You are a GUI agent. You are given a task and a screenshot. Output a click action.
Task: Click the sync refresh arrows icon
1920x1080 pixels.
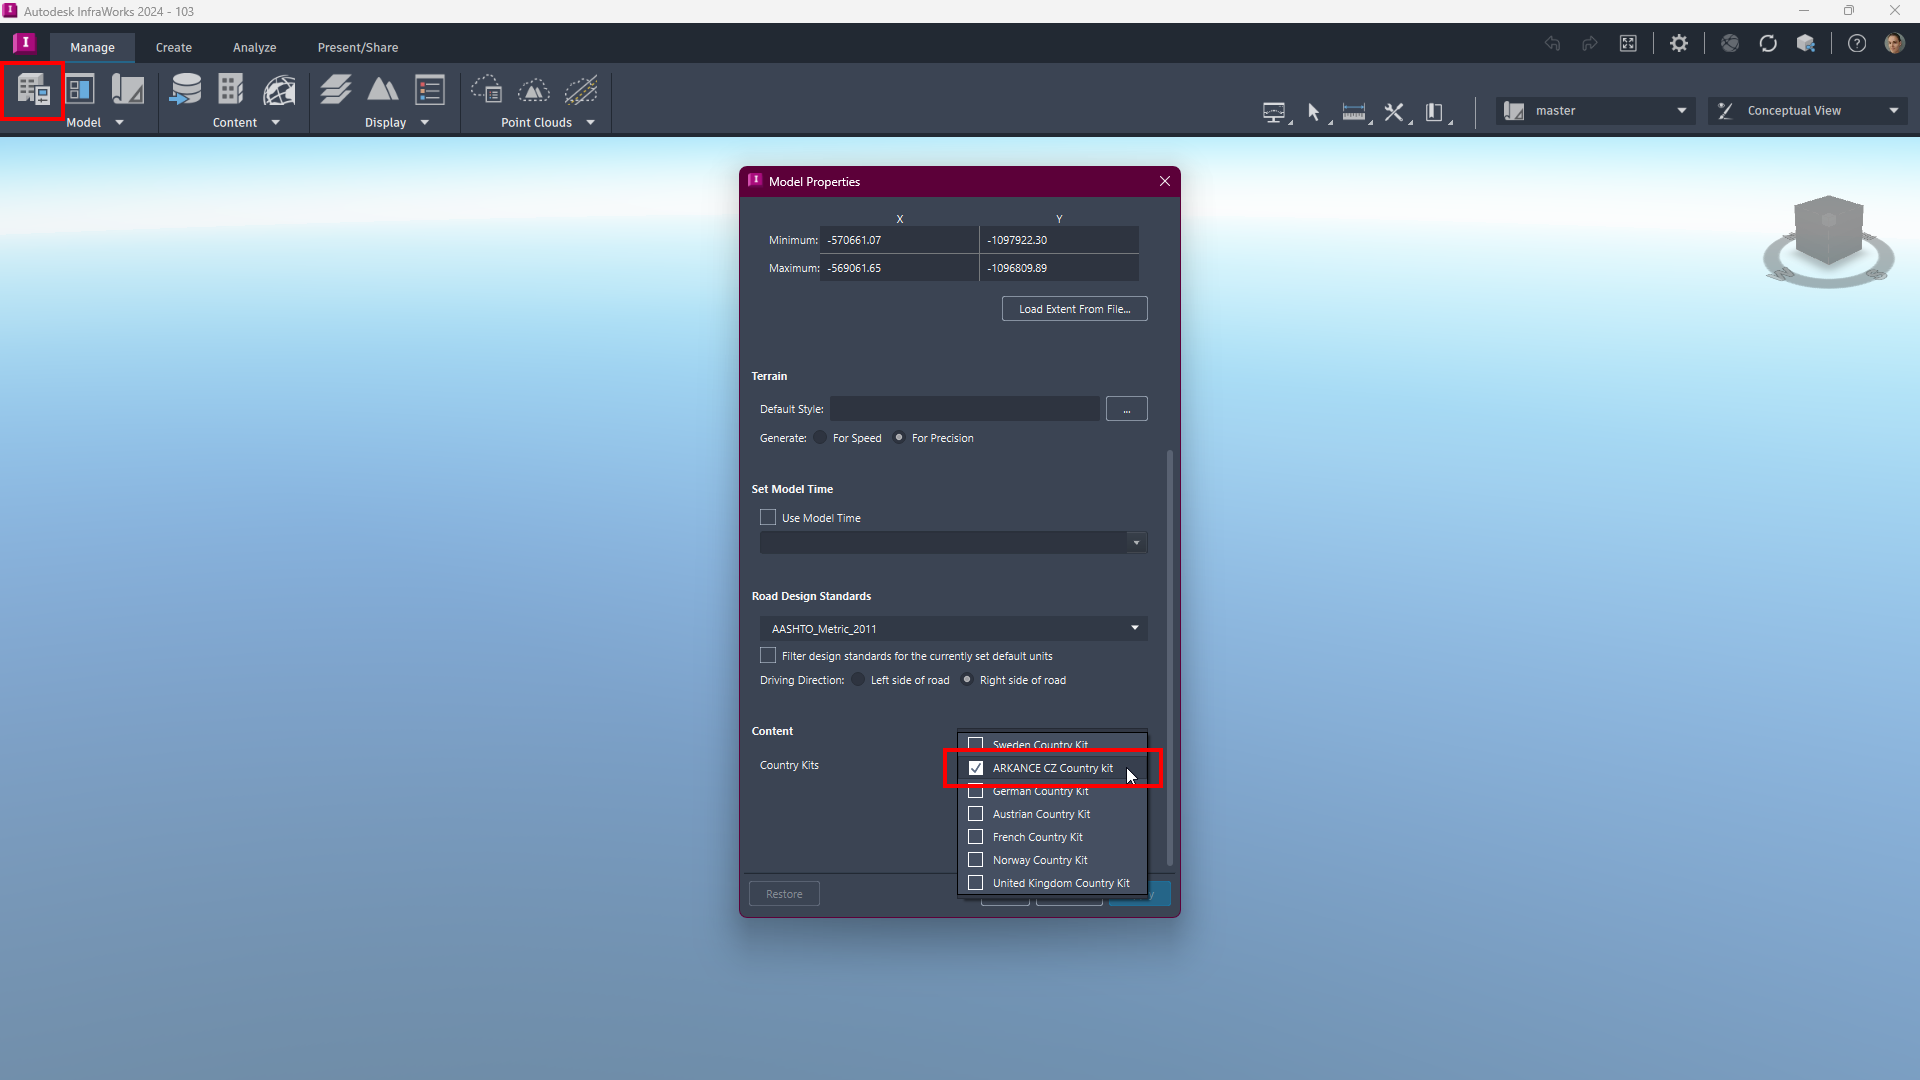point(1768,43)
